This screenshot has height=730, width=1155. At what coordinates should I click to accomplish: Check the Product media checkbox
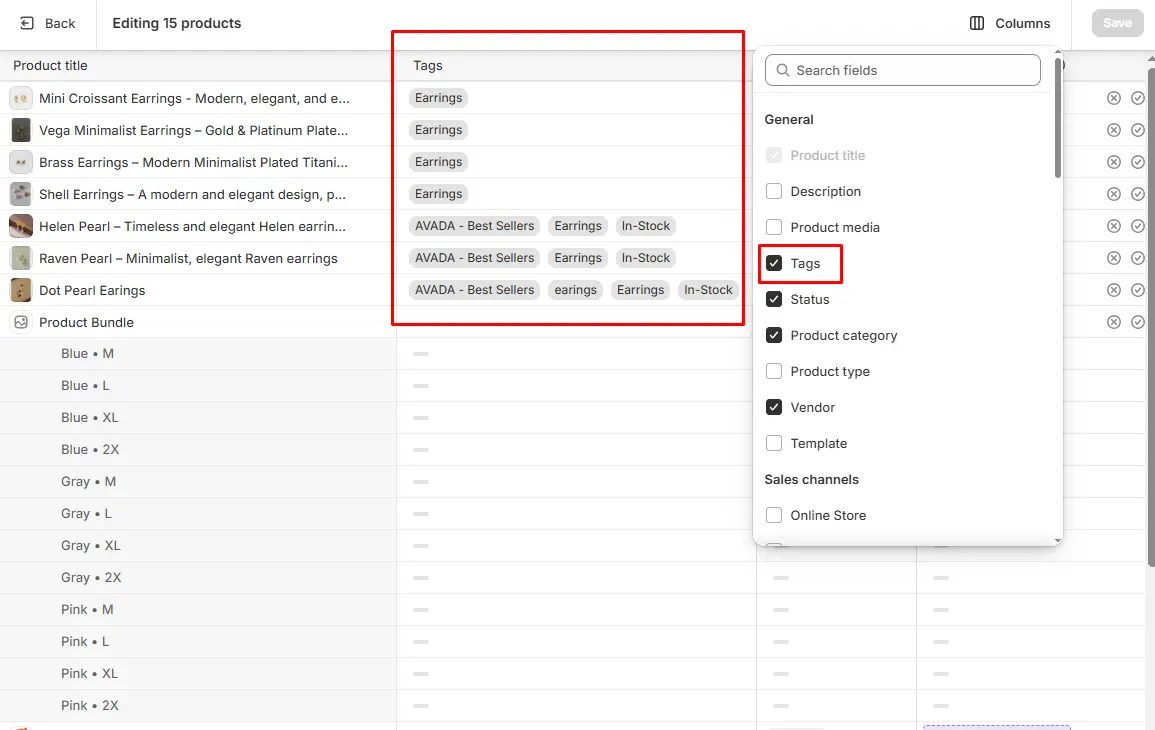point(774,227)
